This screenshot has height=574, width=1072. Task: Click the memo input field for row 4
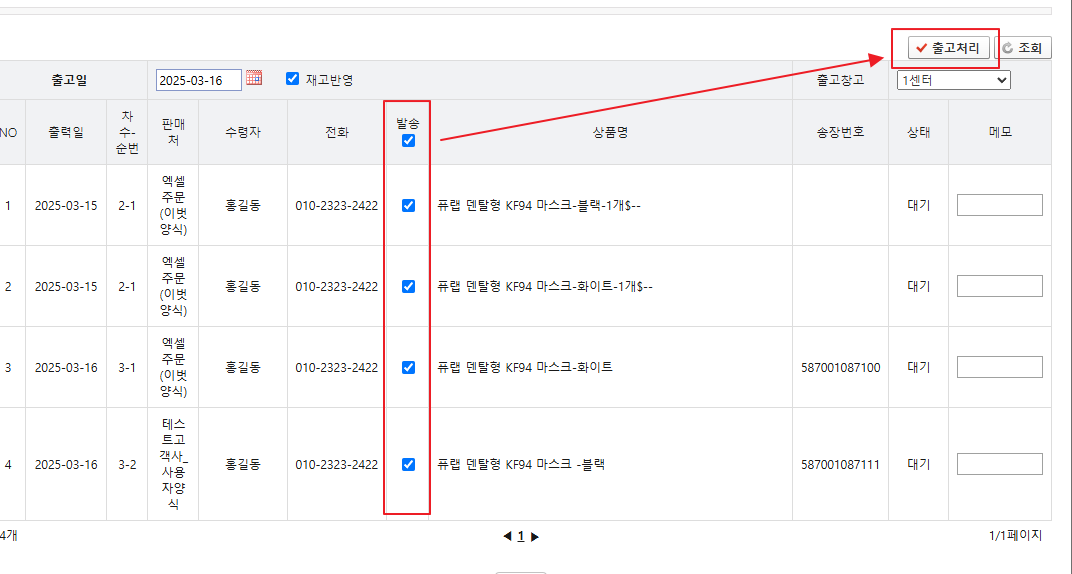click(x=1000, y=464)
